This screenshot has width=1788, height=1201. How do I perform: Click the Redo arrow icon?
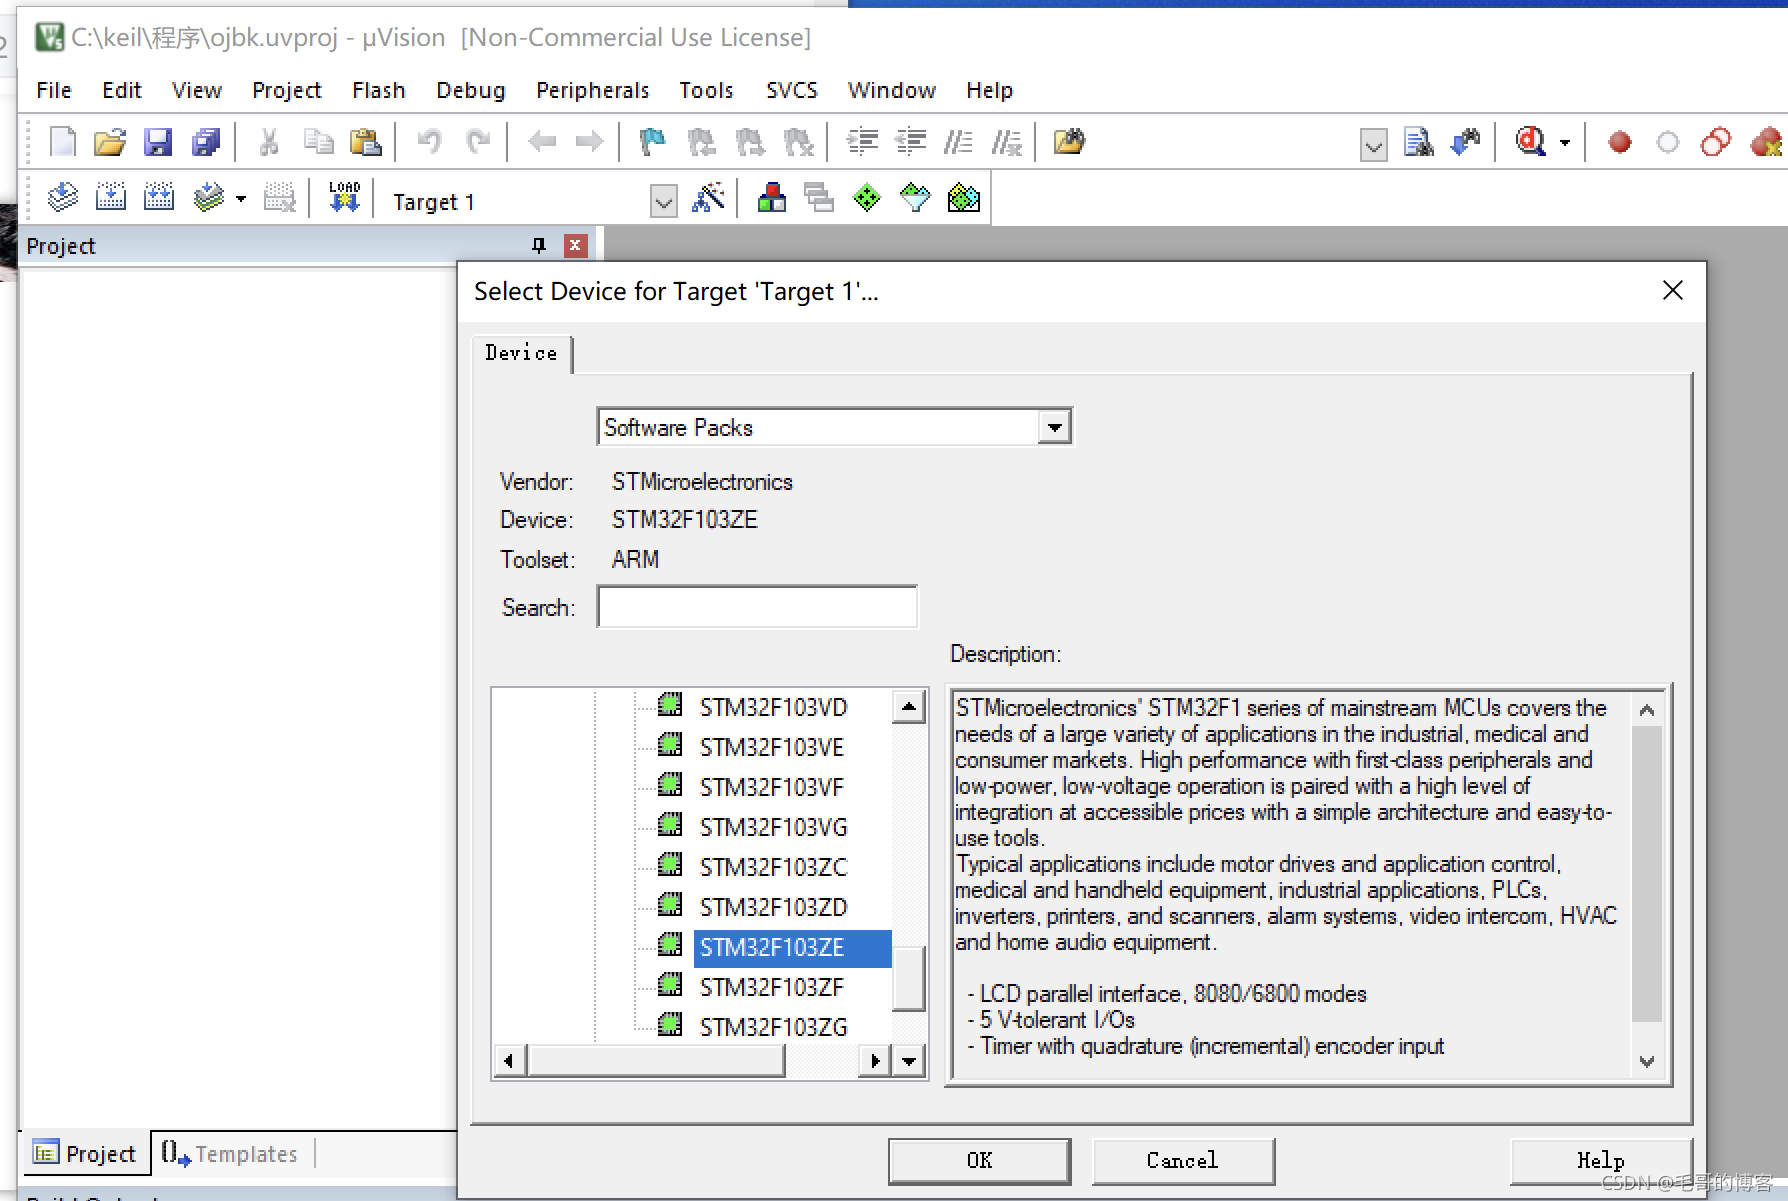pyautogui.click(x=478, y=142)
